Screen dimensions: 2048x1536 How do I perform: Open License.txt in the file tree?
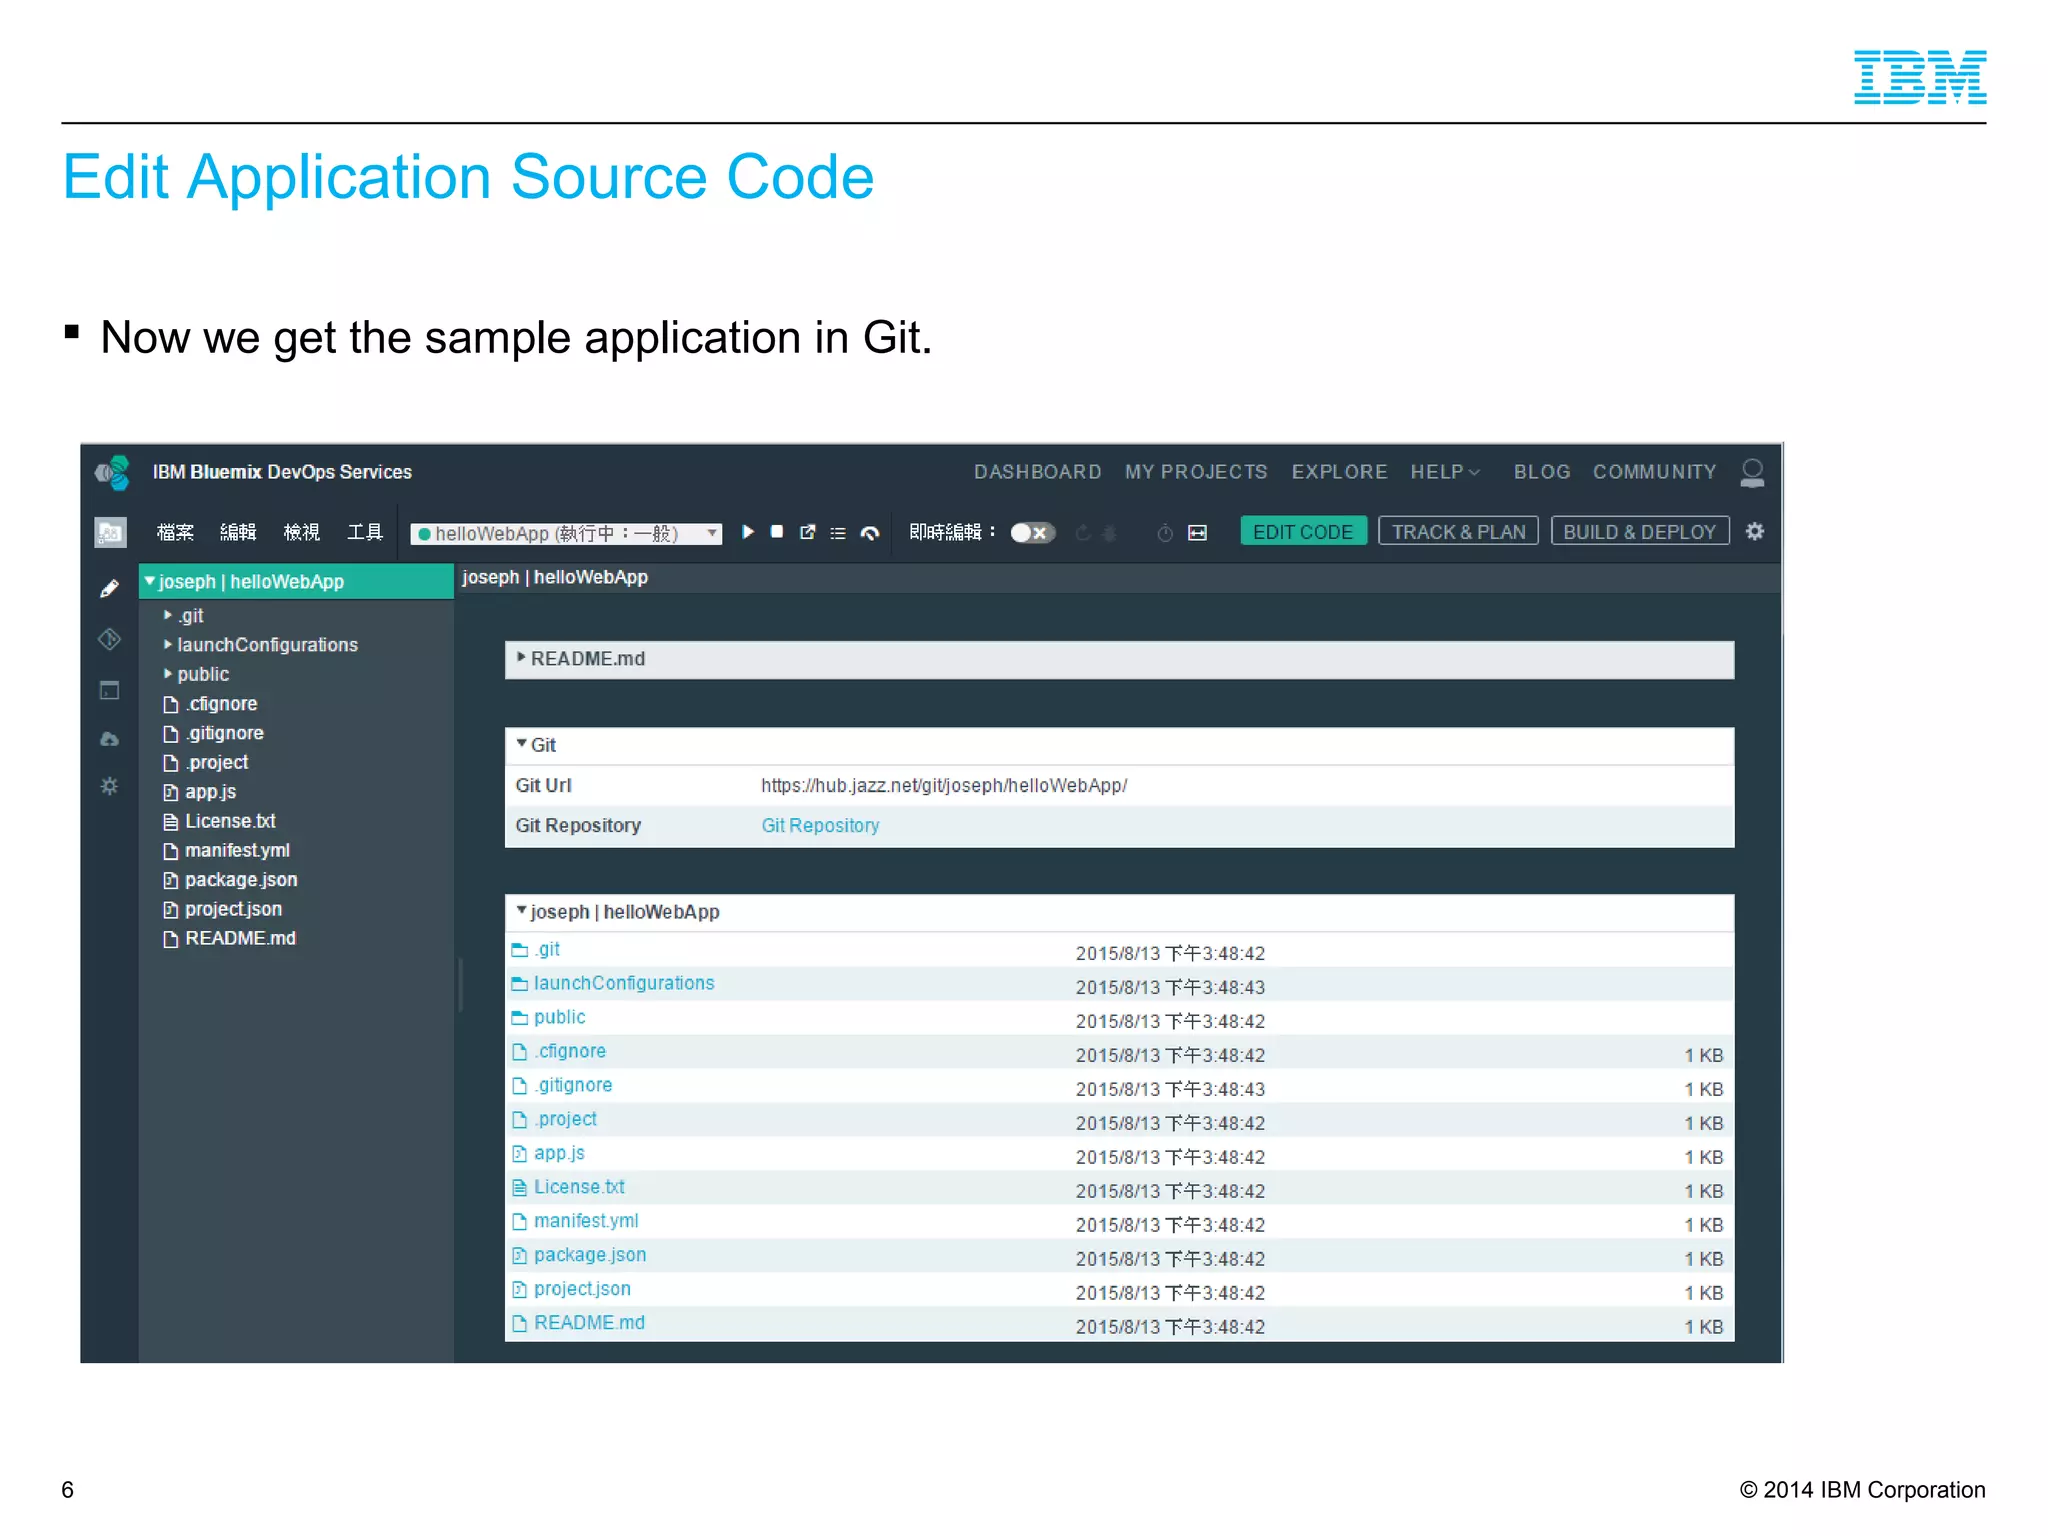(230, 821)
